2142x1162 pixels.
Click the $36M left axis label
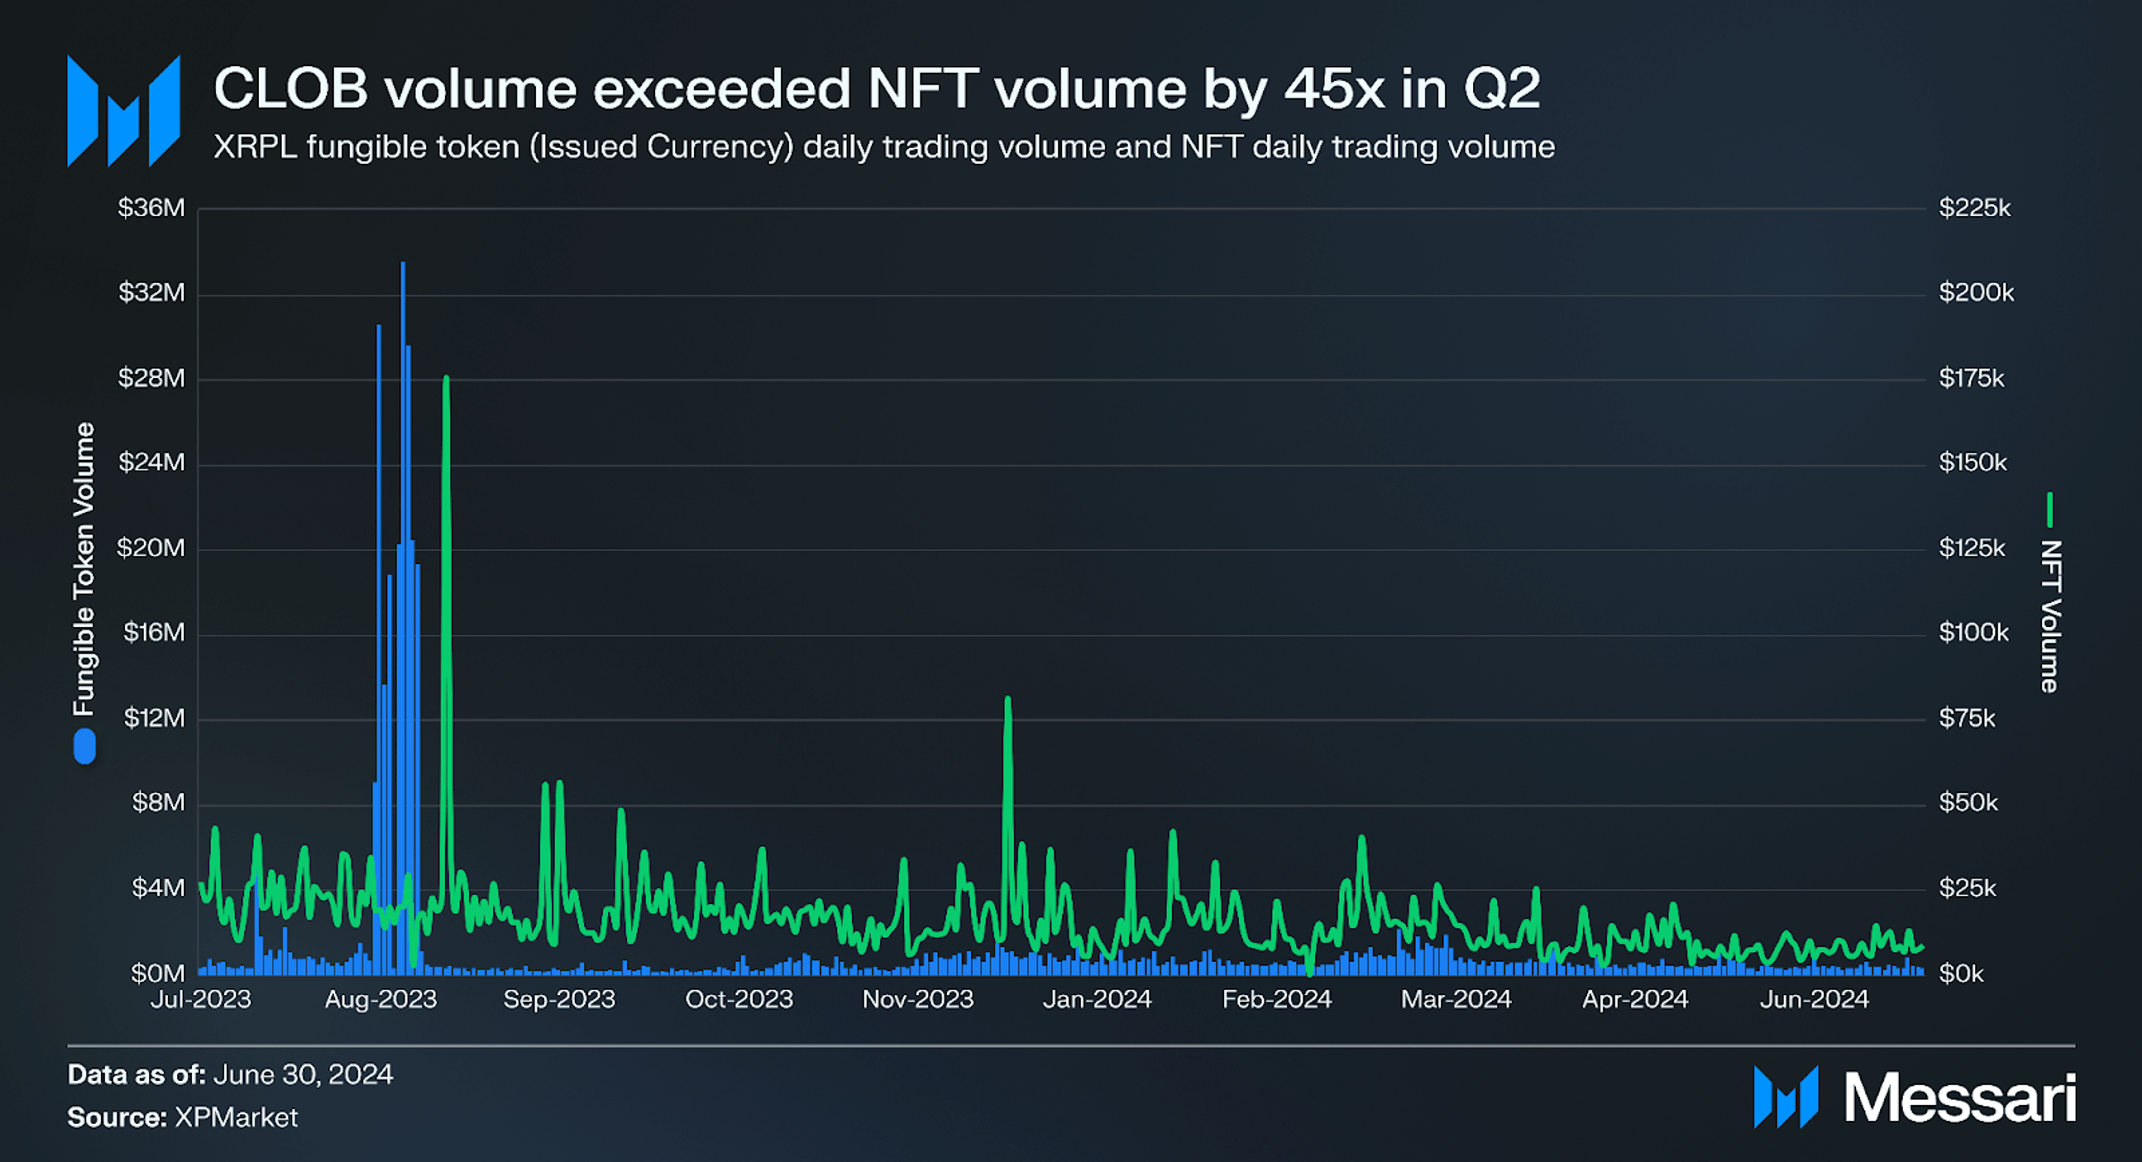(151, 208)
